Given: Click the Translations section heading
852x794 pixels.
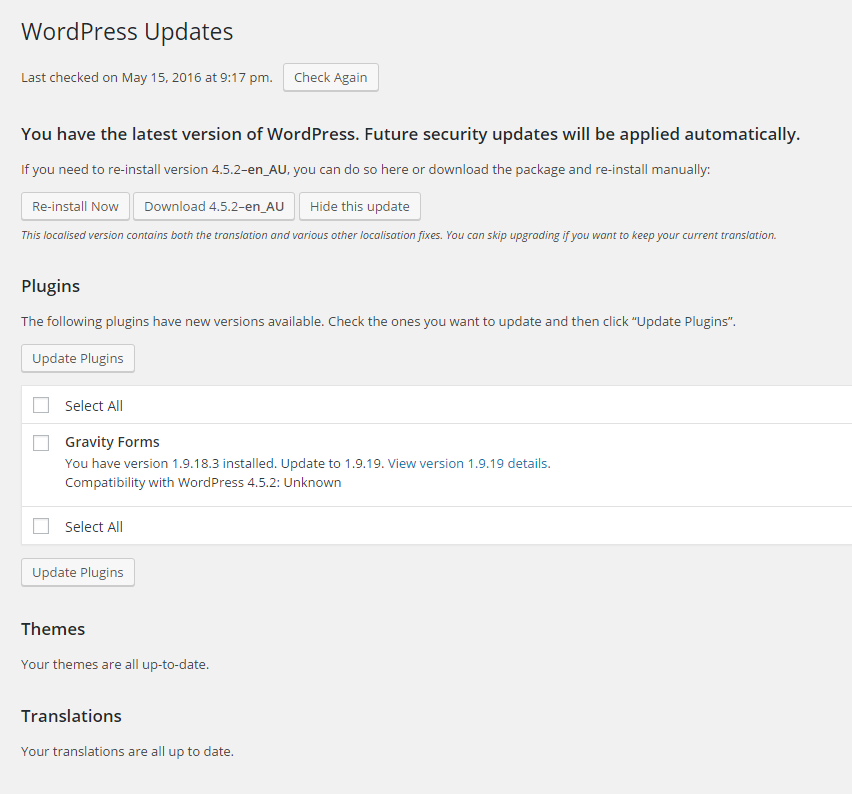Looking at the screenshot, I should tap(71, 716).
